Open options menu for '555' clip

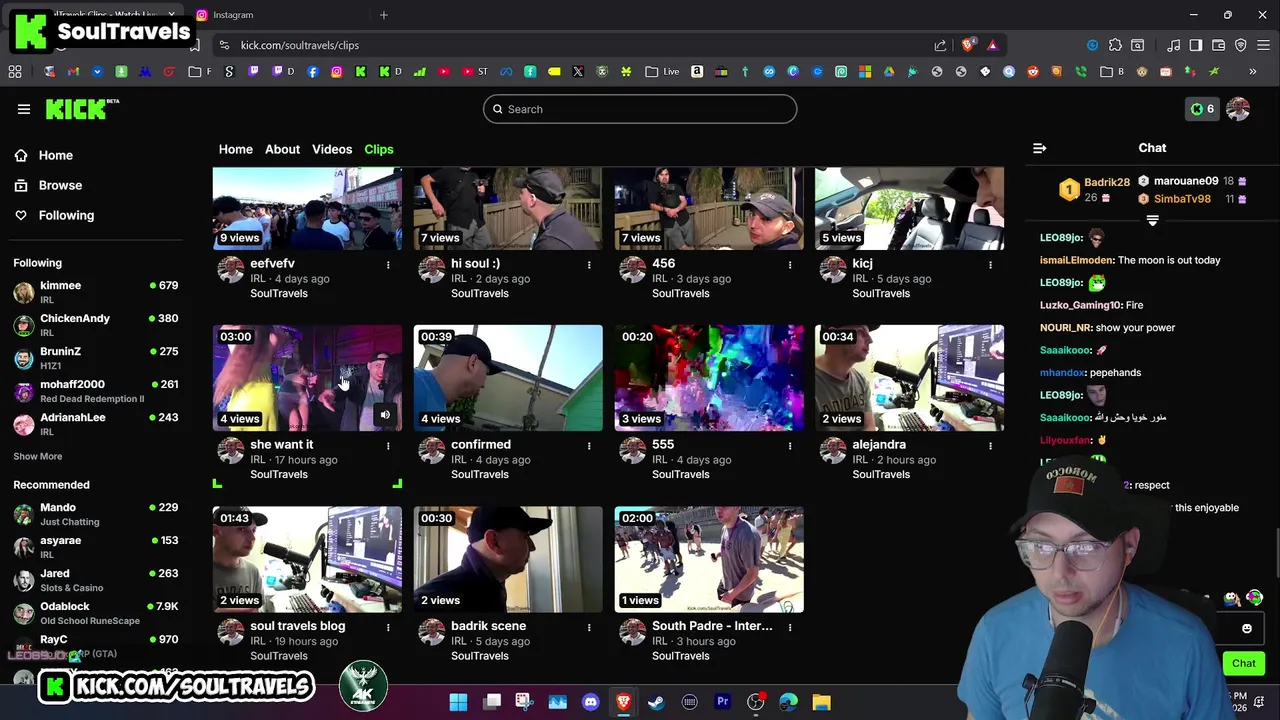[790, 446]
